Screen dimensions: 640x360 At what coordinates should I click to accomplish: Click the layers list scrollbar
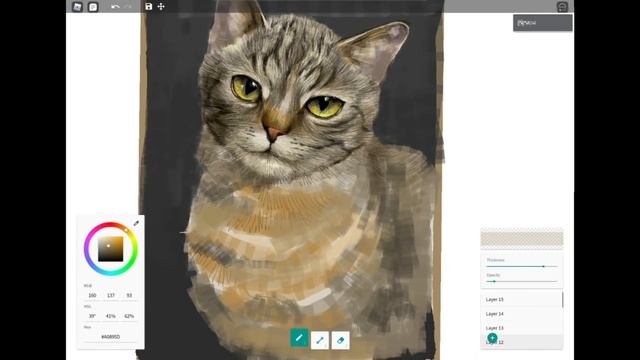click(563, 300)
